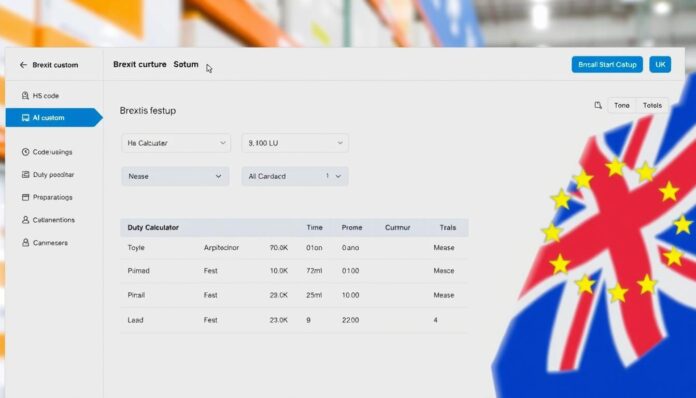
Task: Click the Arpitecinor cell
Action: pyautogui.click(x=221, y=248)
